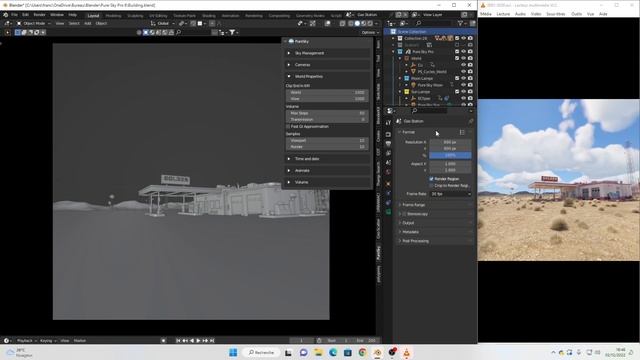The height and width of the screenshot is (360, 640).
Task: Toggle the Render Region checkbox
Action: coord(431,179)
